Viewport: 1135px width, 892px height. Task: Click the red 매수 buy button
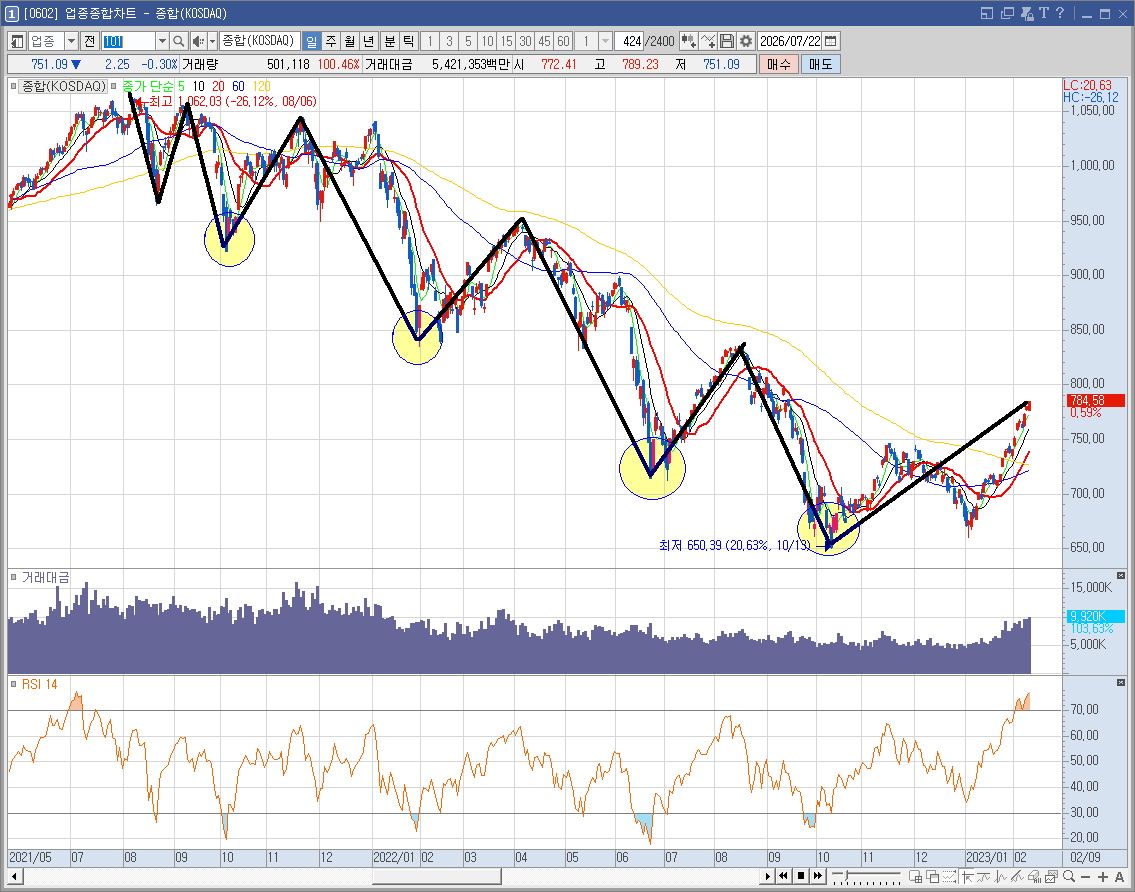coord(779,64)
